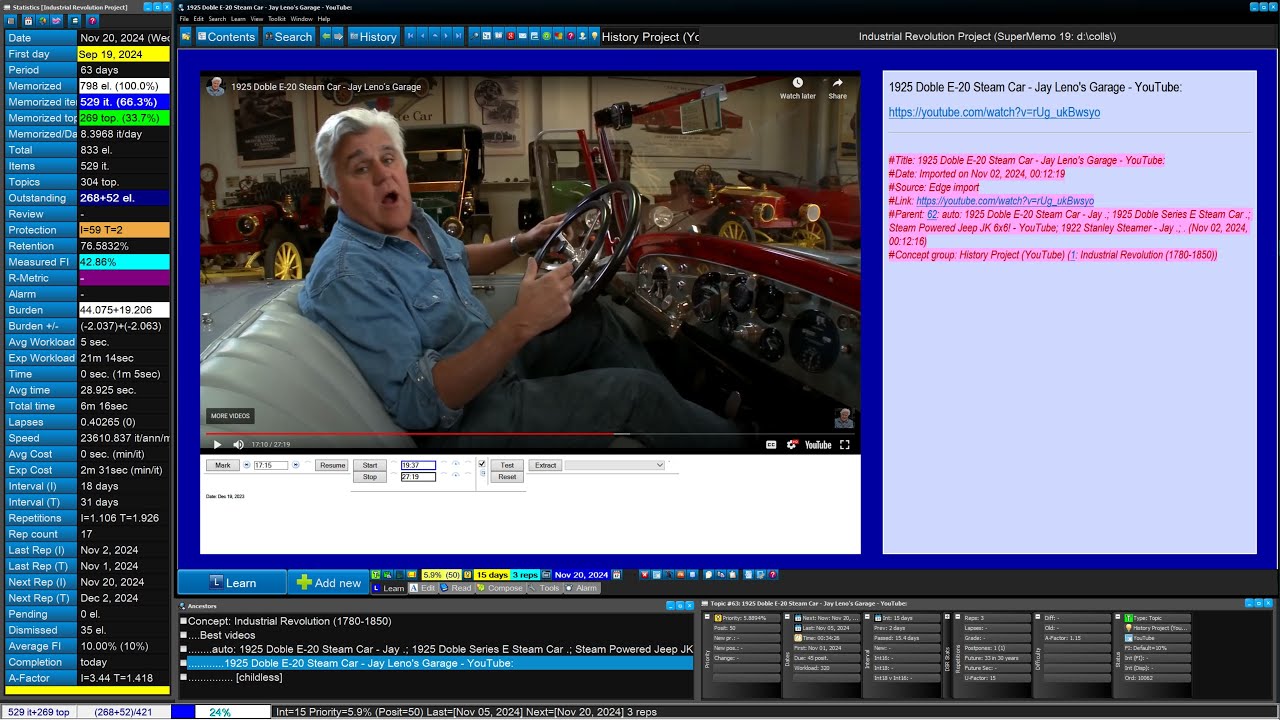Collapse the Dates group in topic panel
Viewport: 1280px width, 720px height.
tap(787, 617)
